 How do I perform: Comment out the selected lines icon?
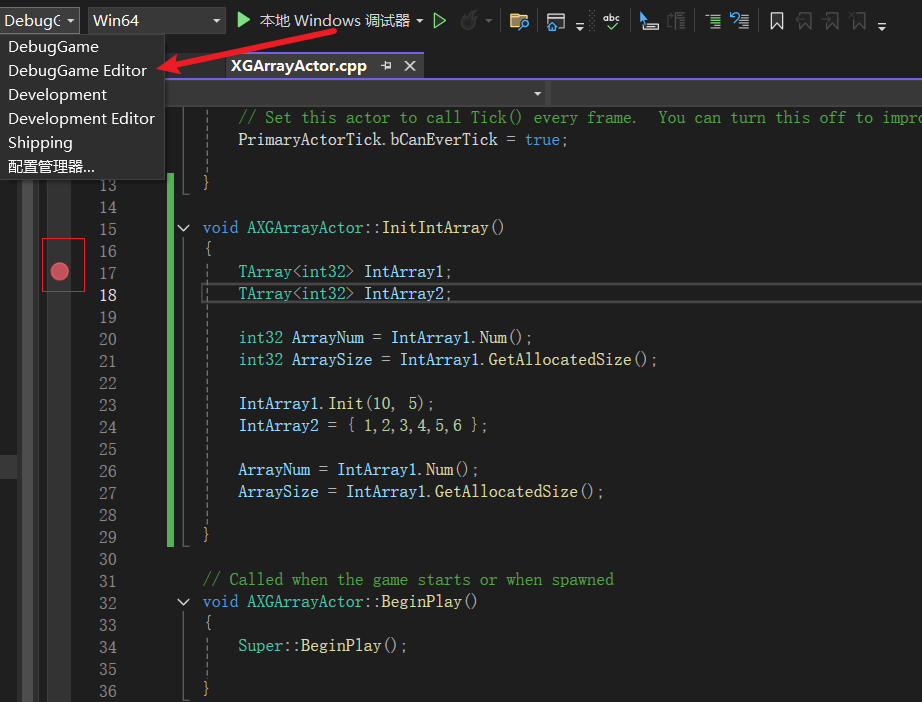tap(713, 22)
